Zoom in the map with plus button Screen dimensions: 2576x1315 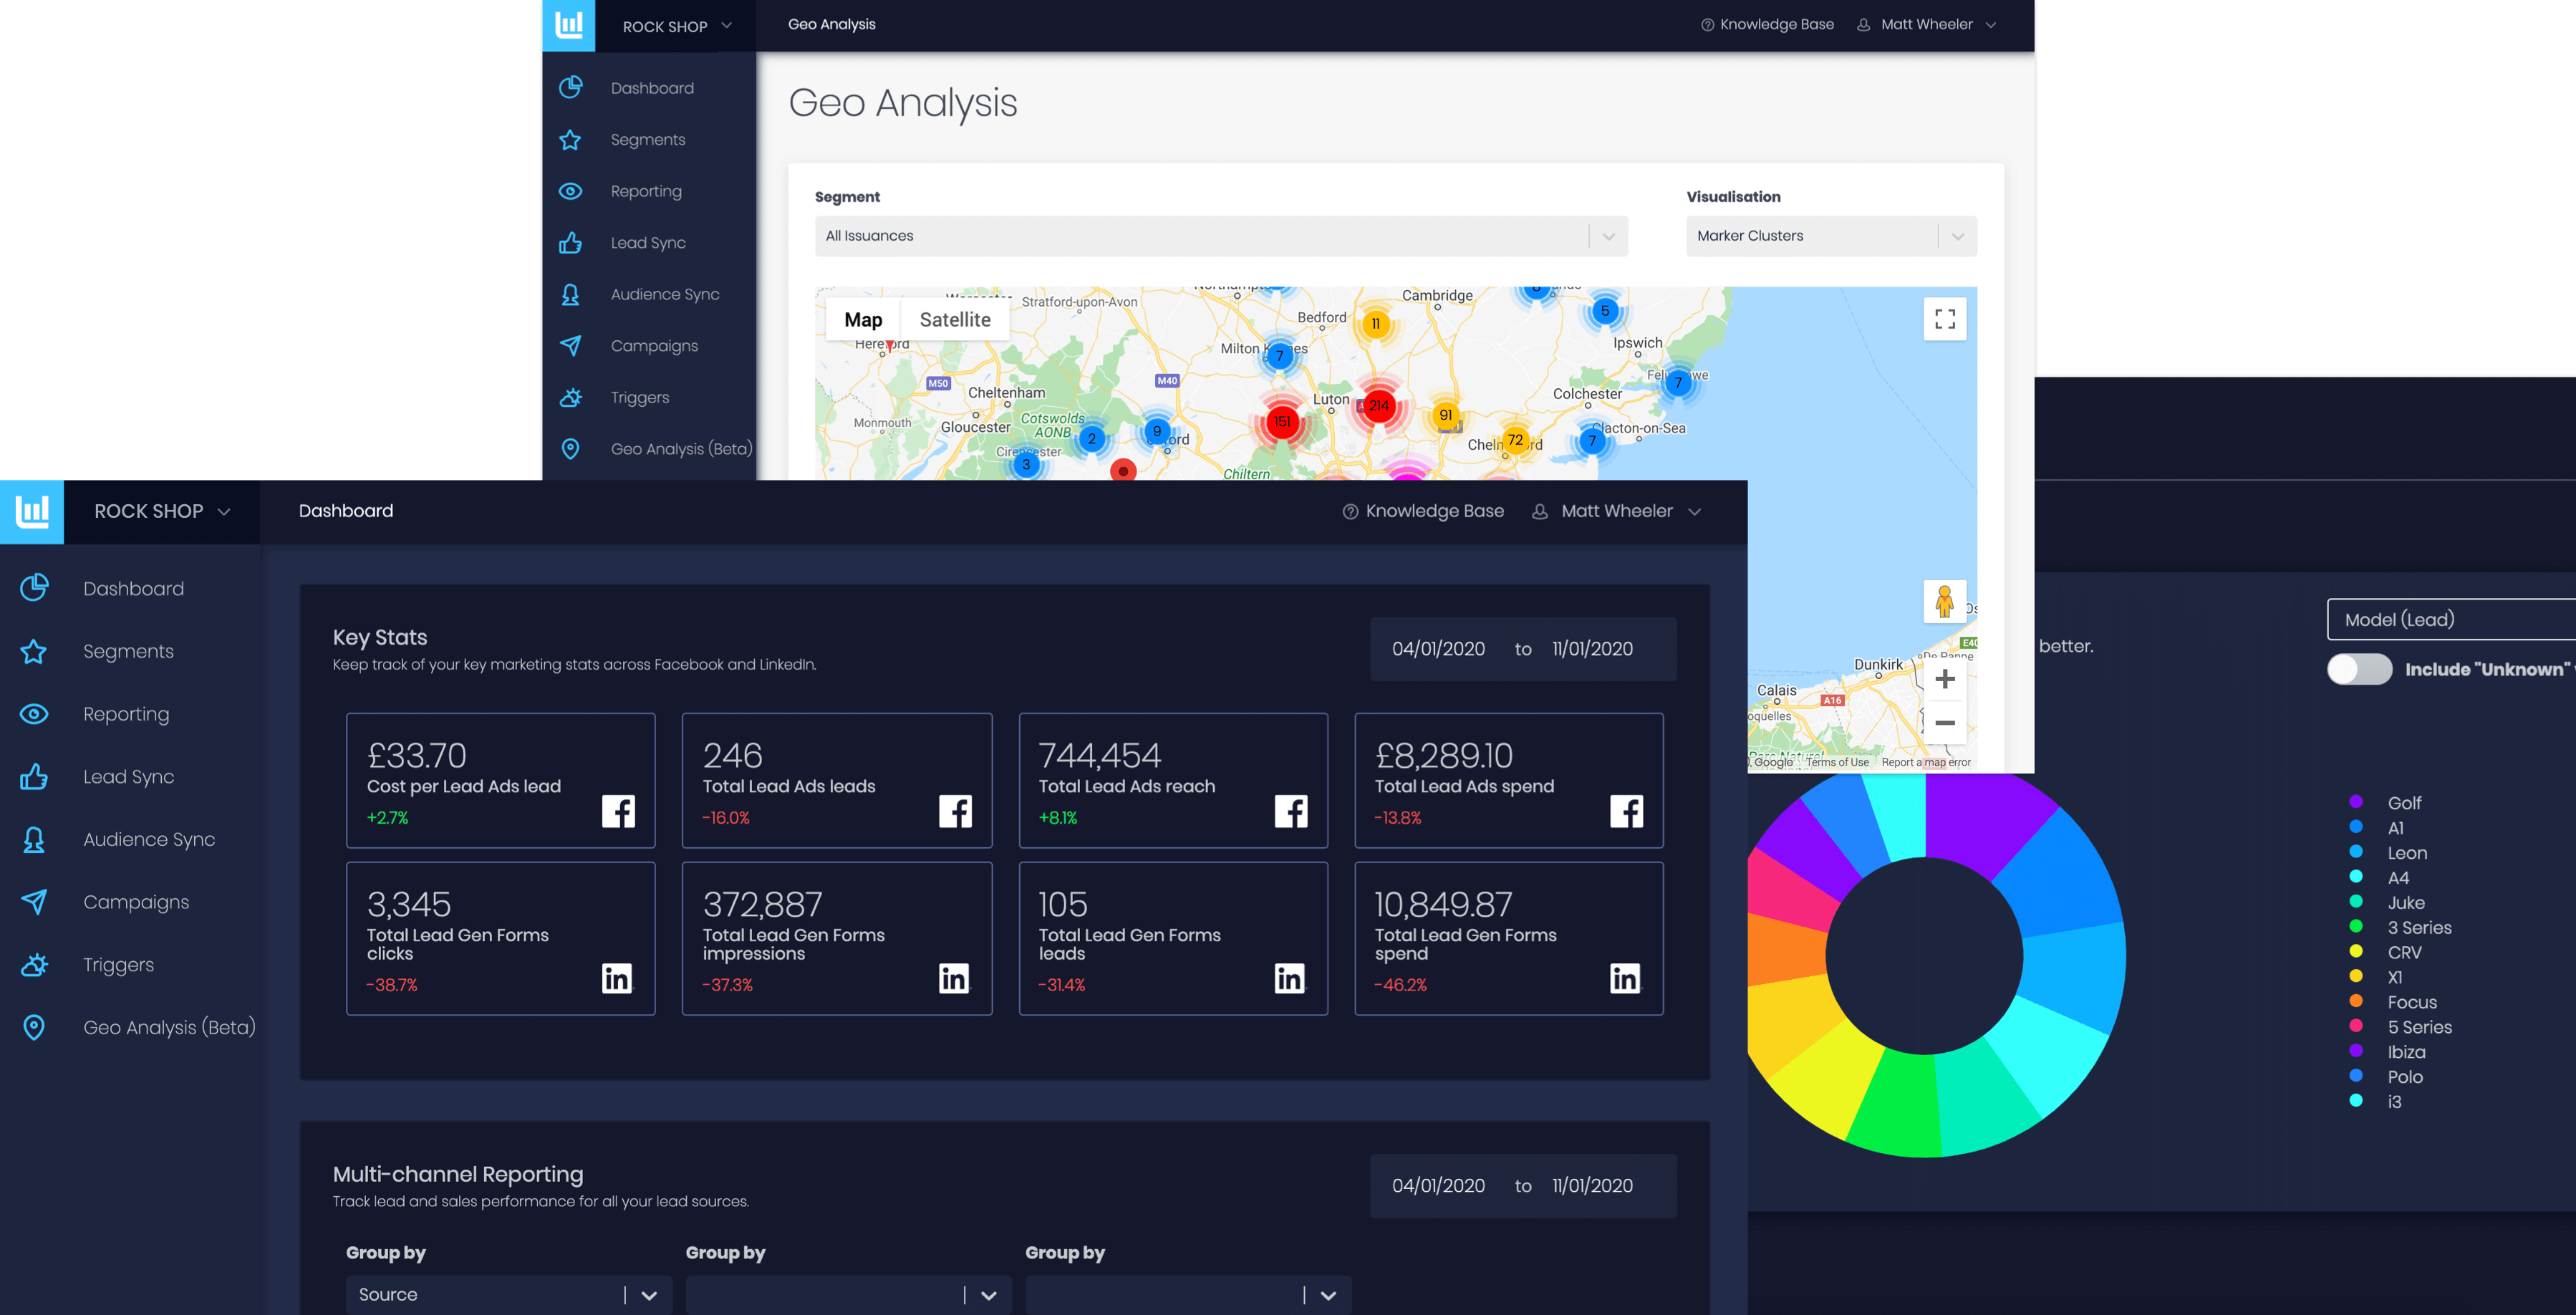click(x=1944, y=679)
